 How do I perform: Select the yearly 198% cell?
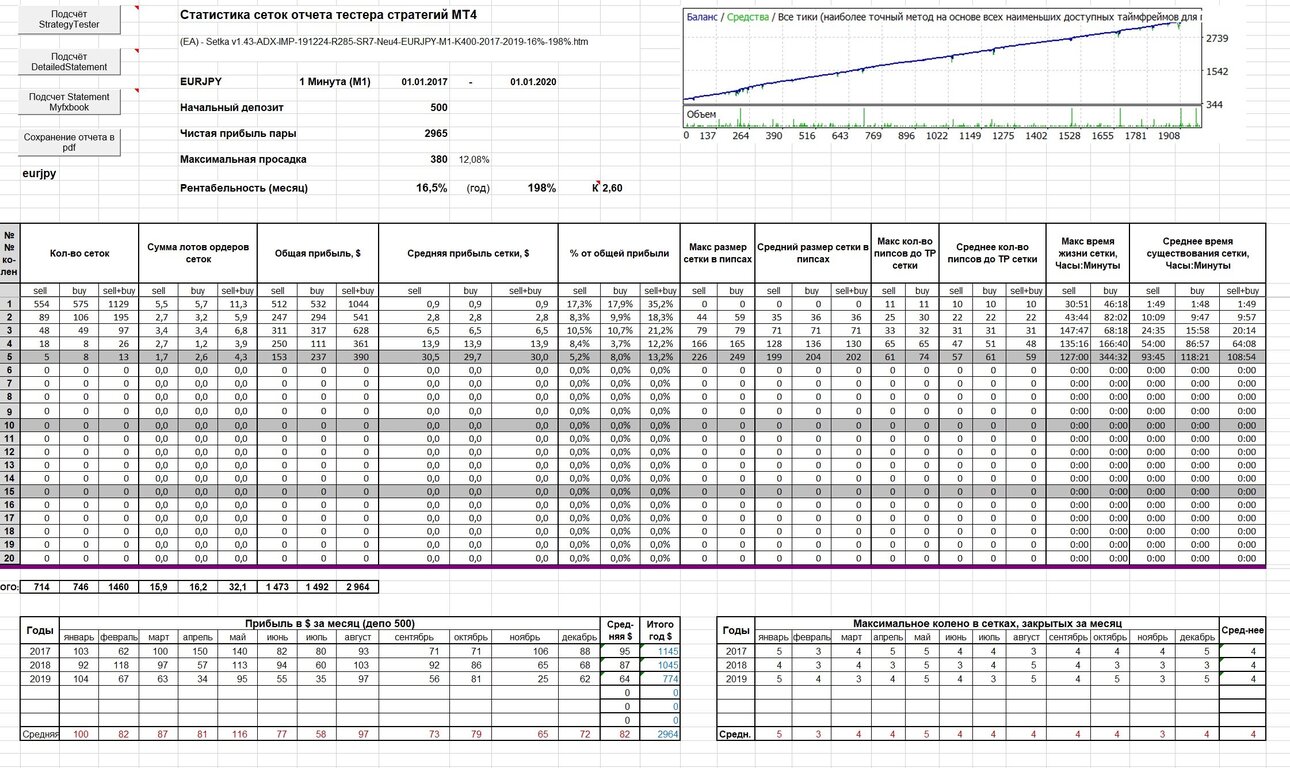pyautogui.click(x=542, y=187)
